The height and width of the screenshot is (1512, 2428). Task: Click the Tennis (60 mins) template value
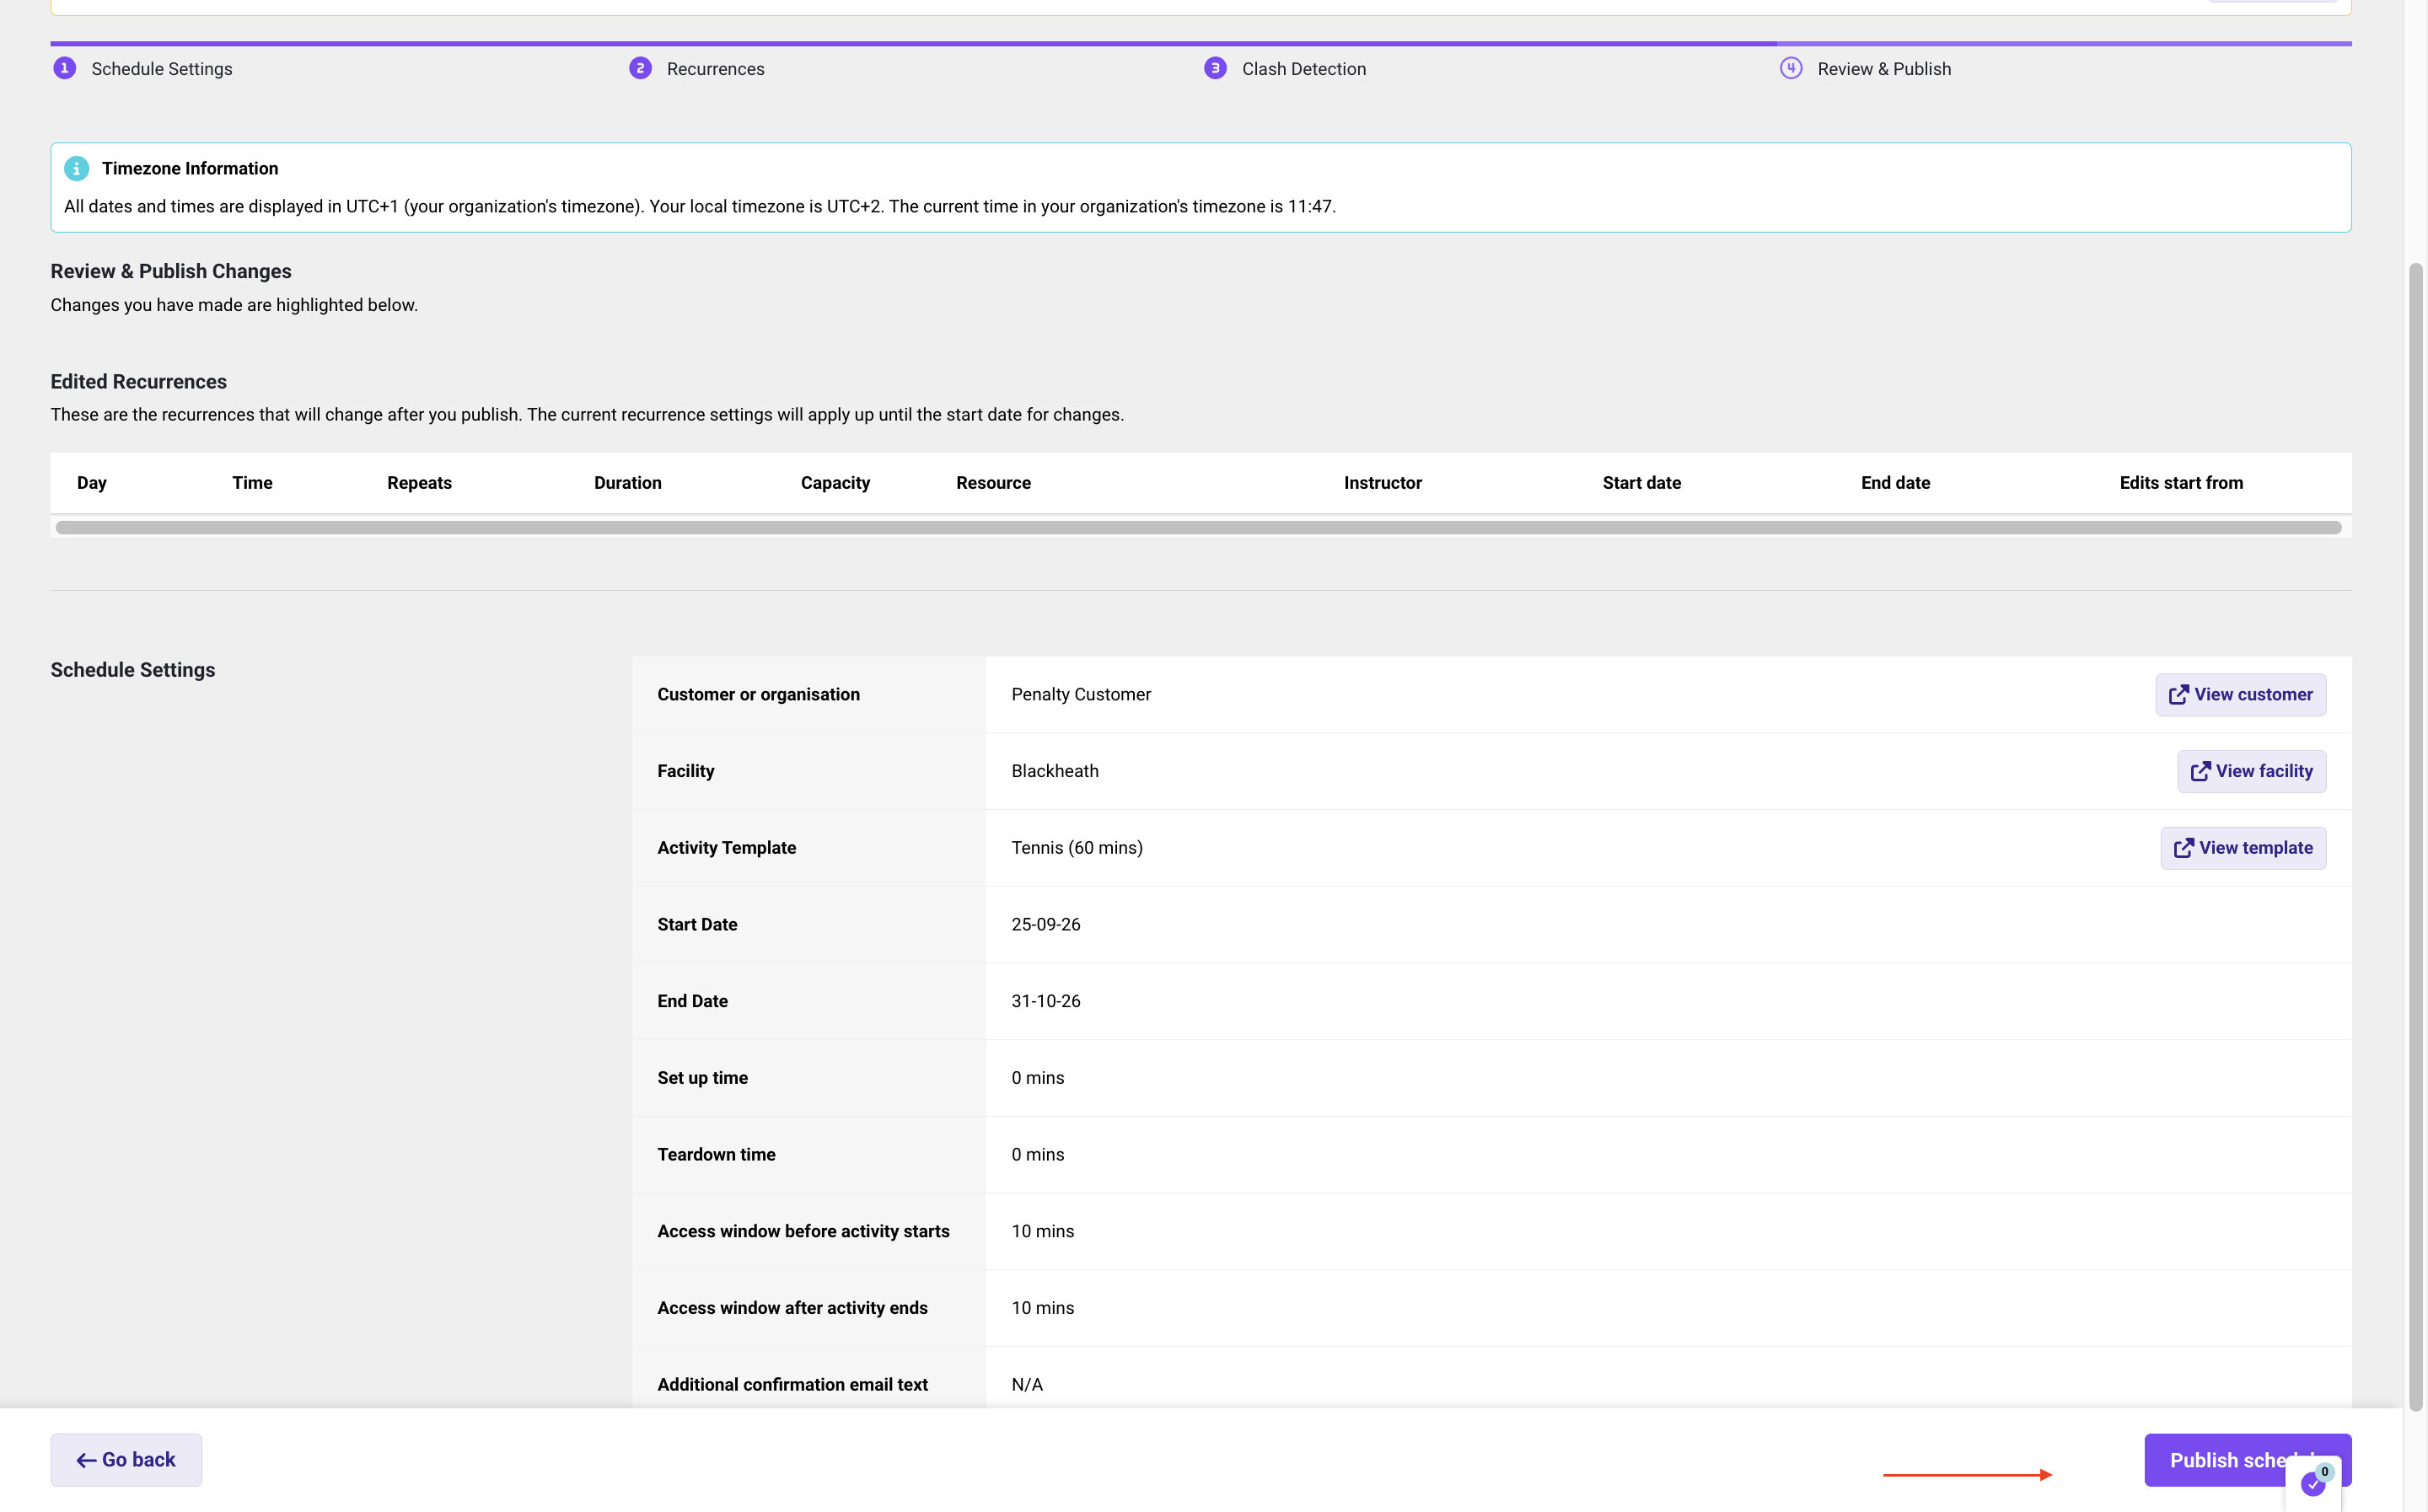pyautogui.click(x=1077, y=848)
